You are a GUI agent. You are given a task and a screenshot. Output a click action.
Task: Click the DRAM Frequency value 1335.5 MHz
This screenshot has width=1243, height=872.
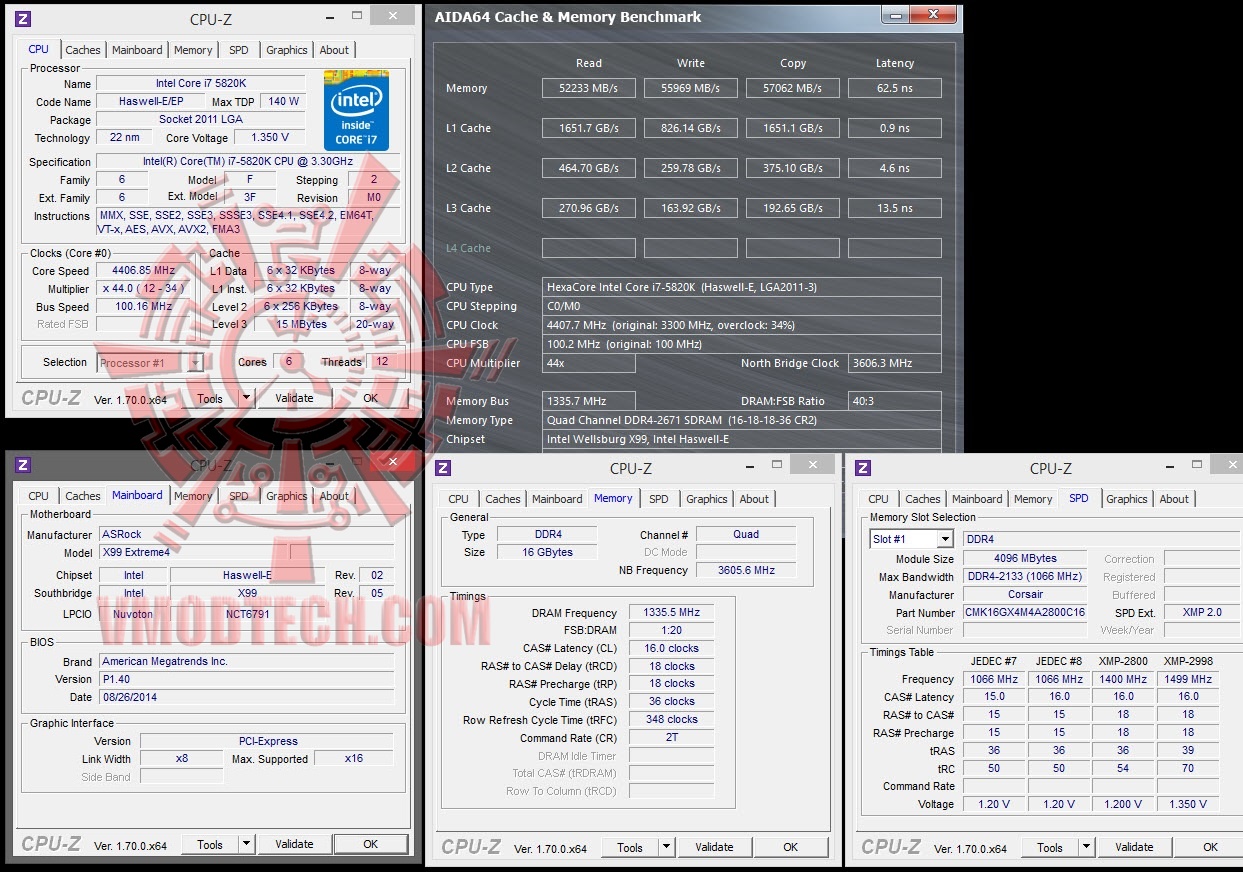click(x=671, y=613)
